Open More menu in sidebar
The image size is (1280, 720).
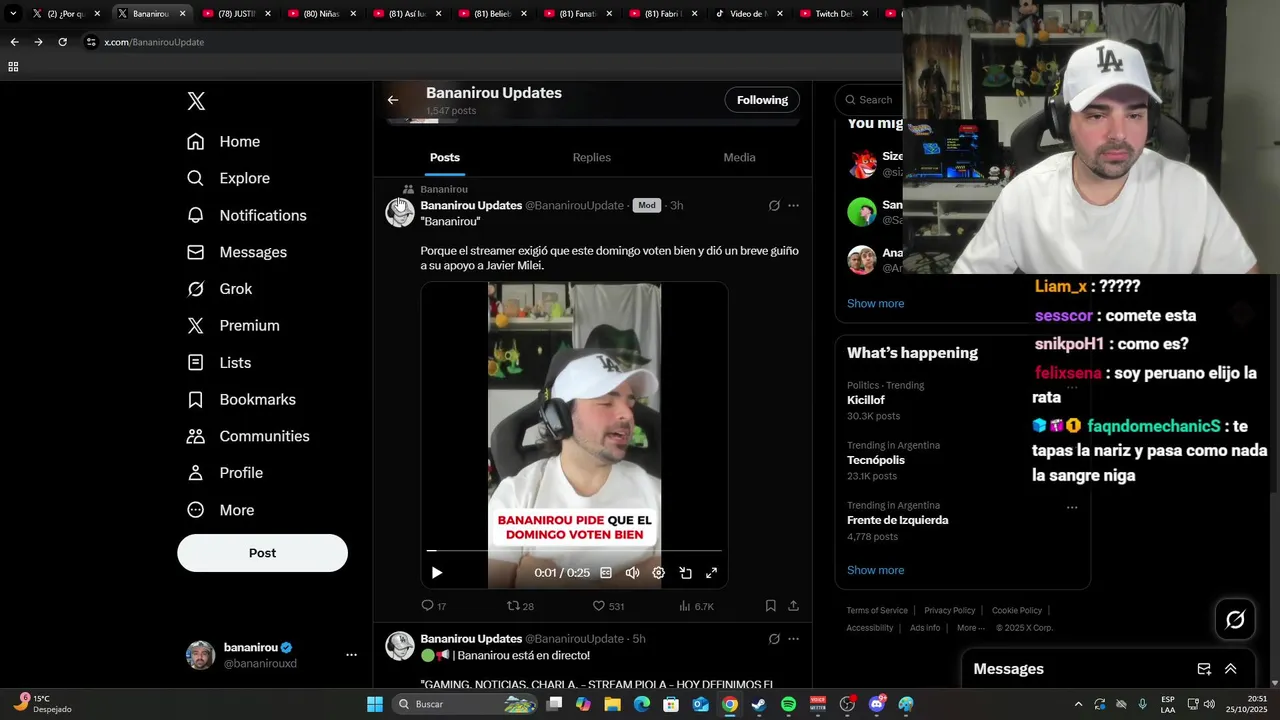click(x=221, y=510)
